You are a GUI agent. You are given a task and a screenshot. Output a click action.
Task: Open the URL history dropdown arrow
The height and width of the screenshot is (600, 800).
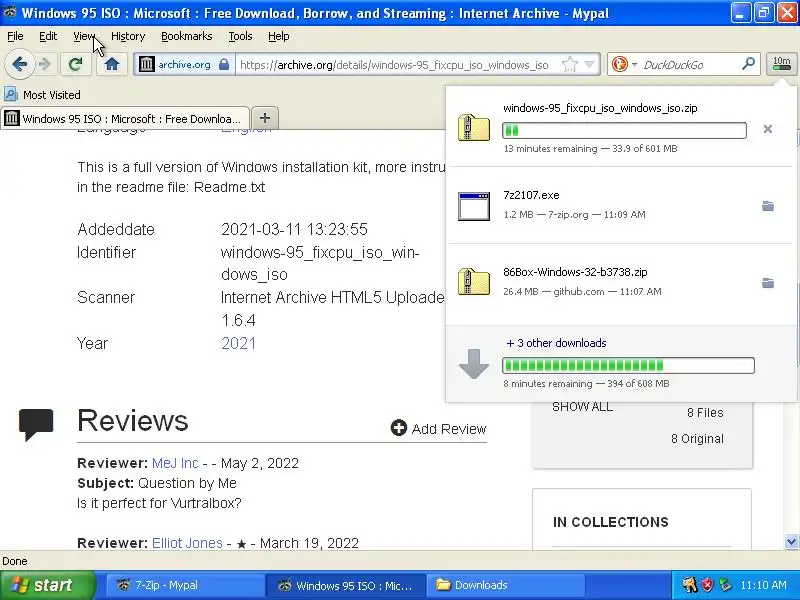coord(590,64)
